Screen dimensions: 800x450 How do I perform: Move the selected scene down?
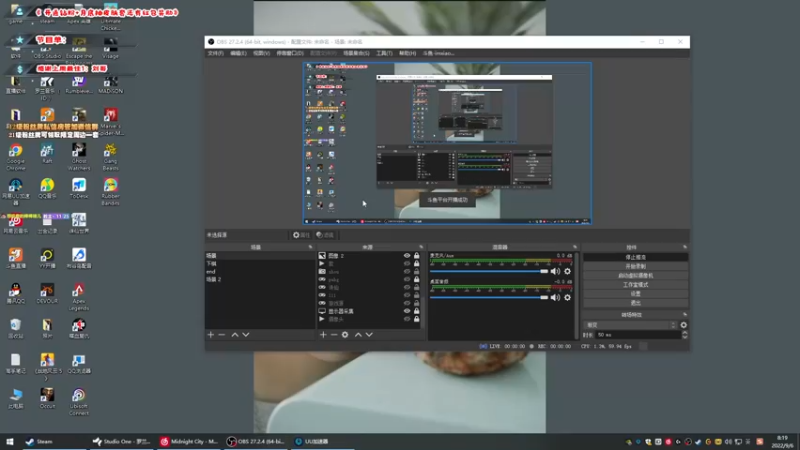[246, 335]
